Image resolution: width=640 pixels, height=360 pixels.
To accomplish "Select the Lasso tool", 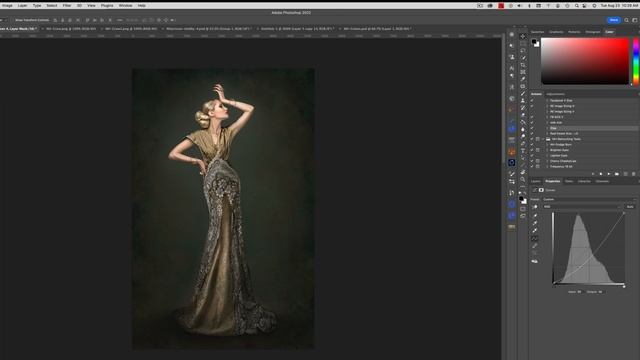I will pyautogui.click(x=523, y=51).
